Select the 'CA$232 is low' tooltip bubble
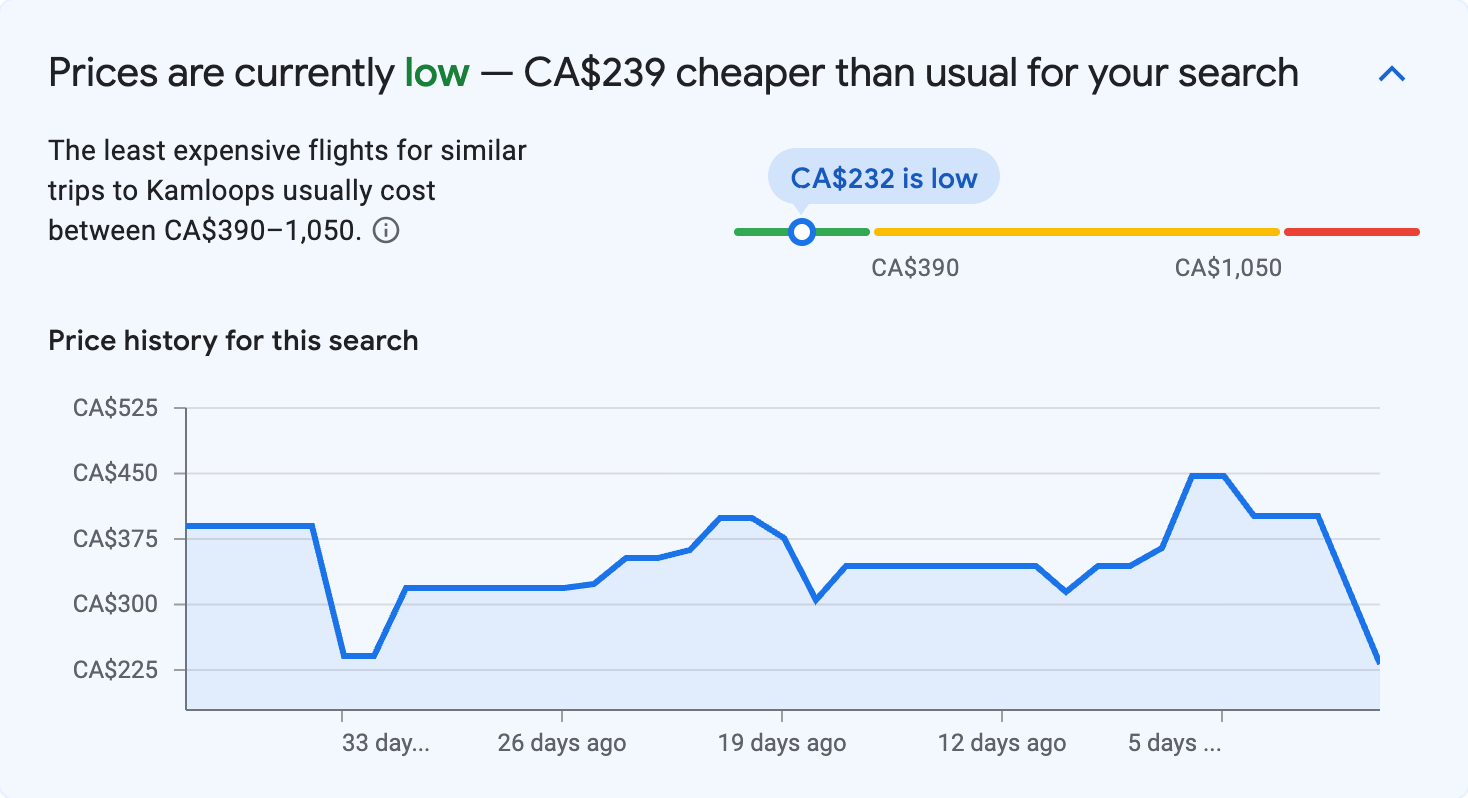This screenshot has width=1468, height=798. click(883, 176)
